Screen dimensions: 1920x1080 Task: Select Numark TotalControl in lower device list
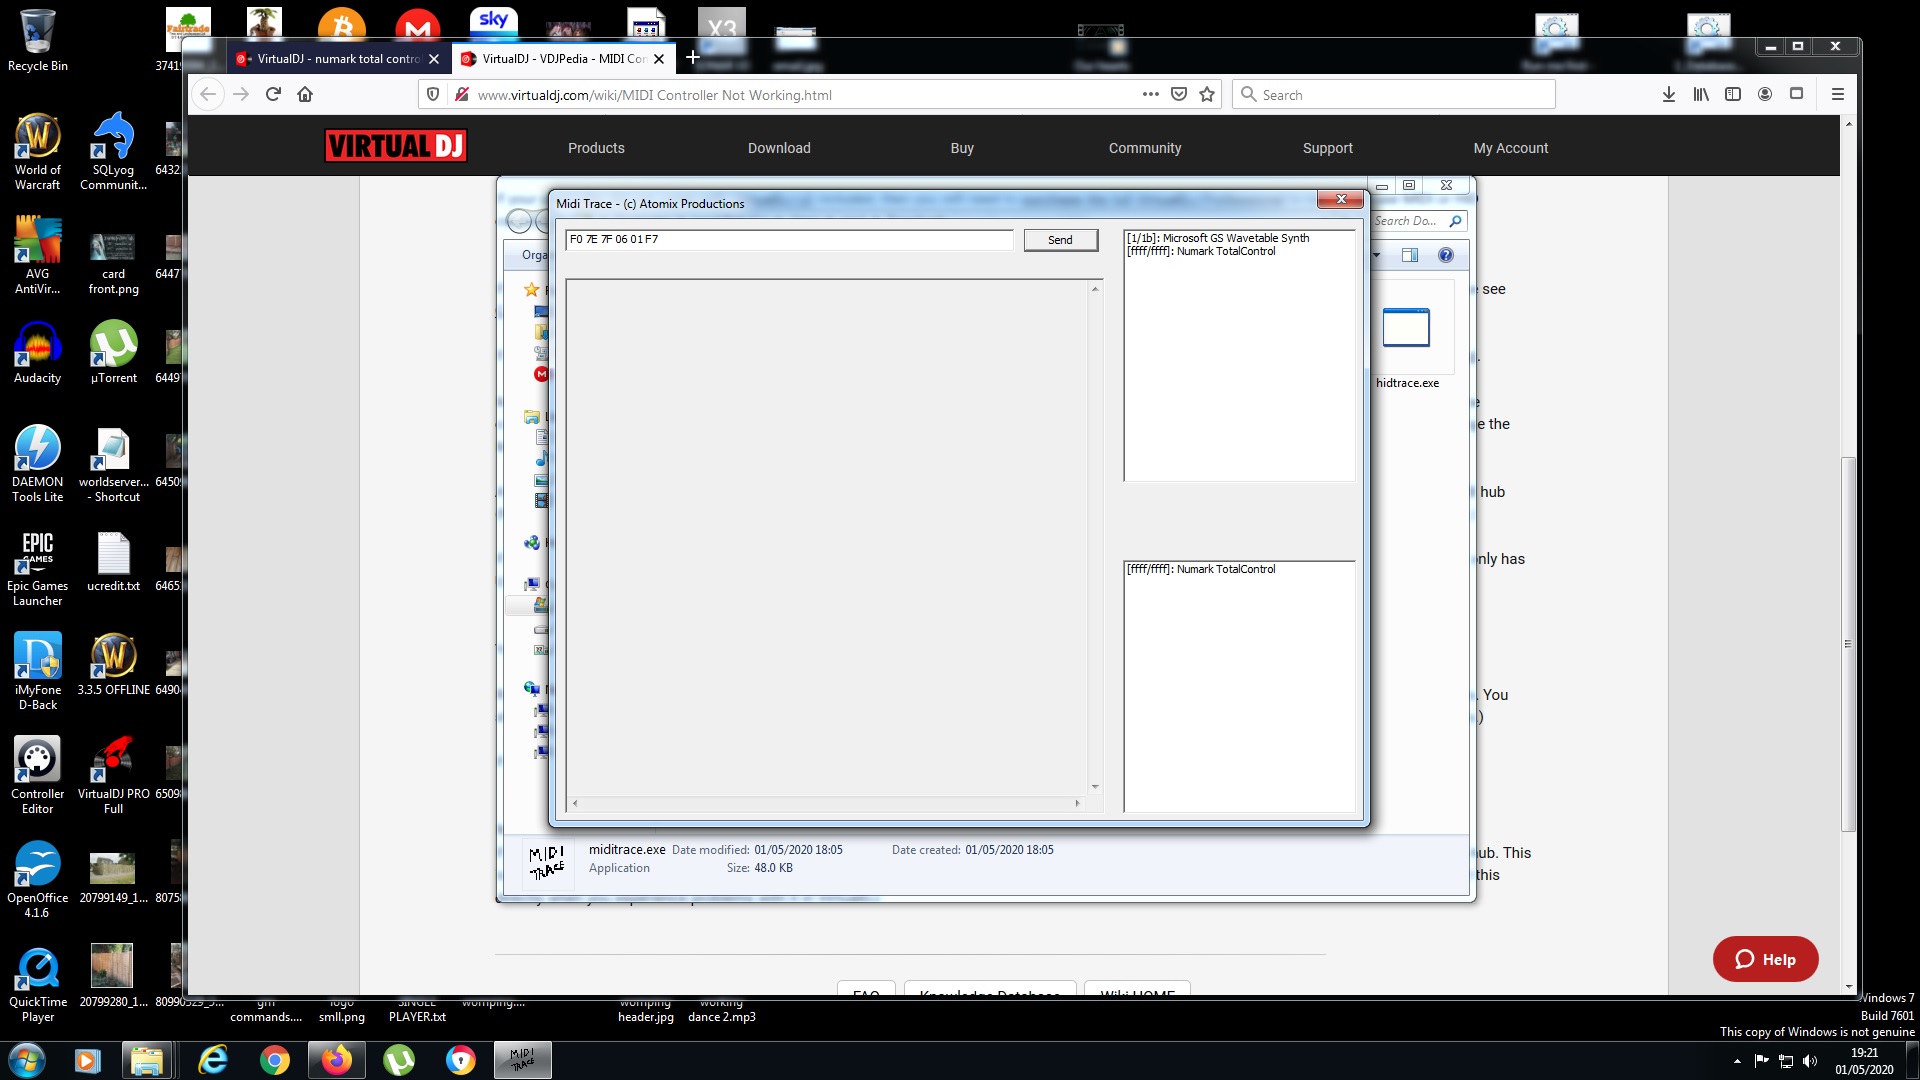1201,569
